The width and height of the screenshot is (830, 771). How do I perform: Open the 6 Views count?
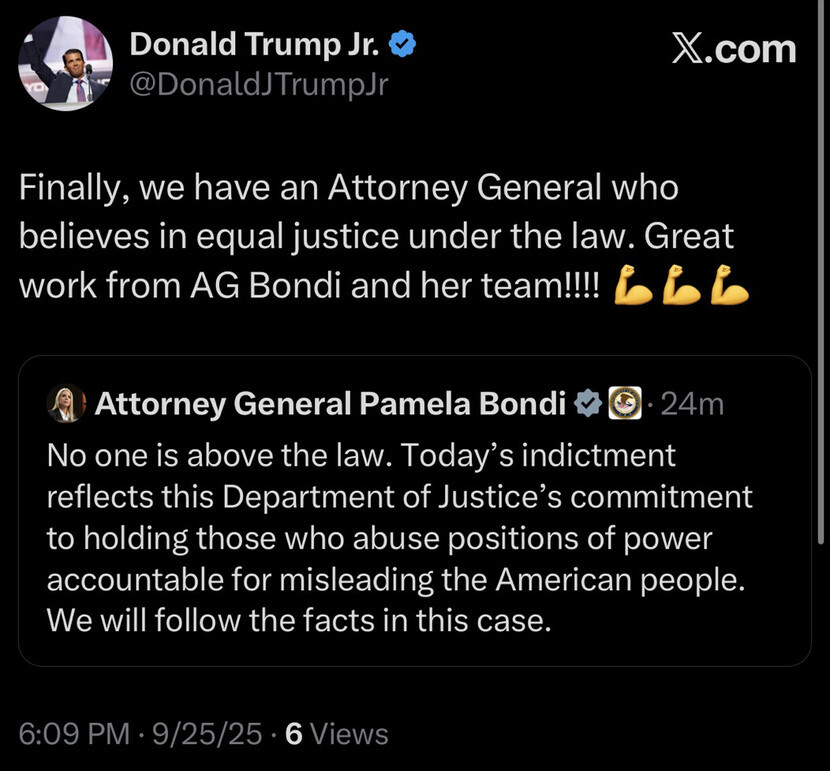click(x=337, y=735)
